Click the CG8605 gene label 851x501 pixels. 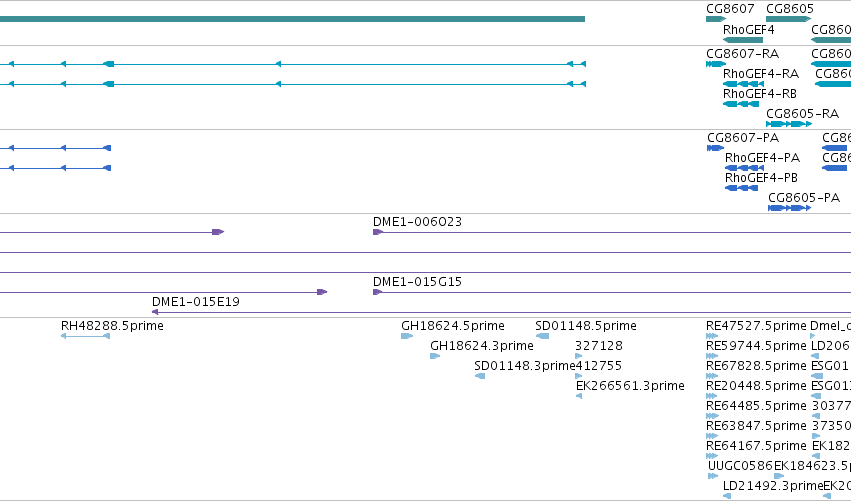point(790,9)
